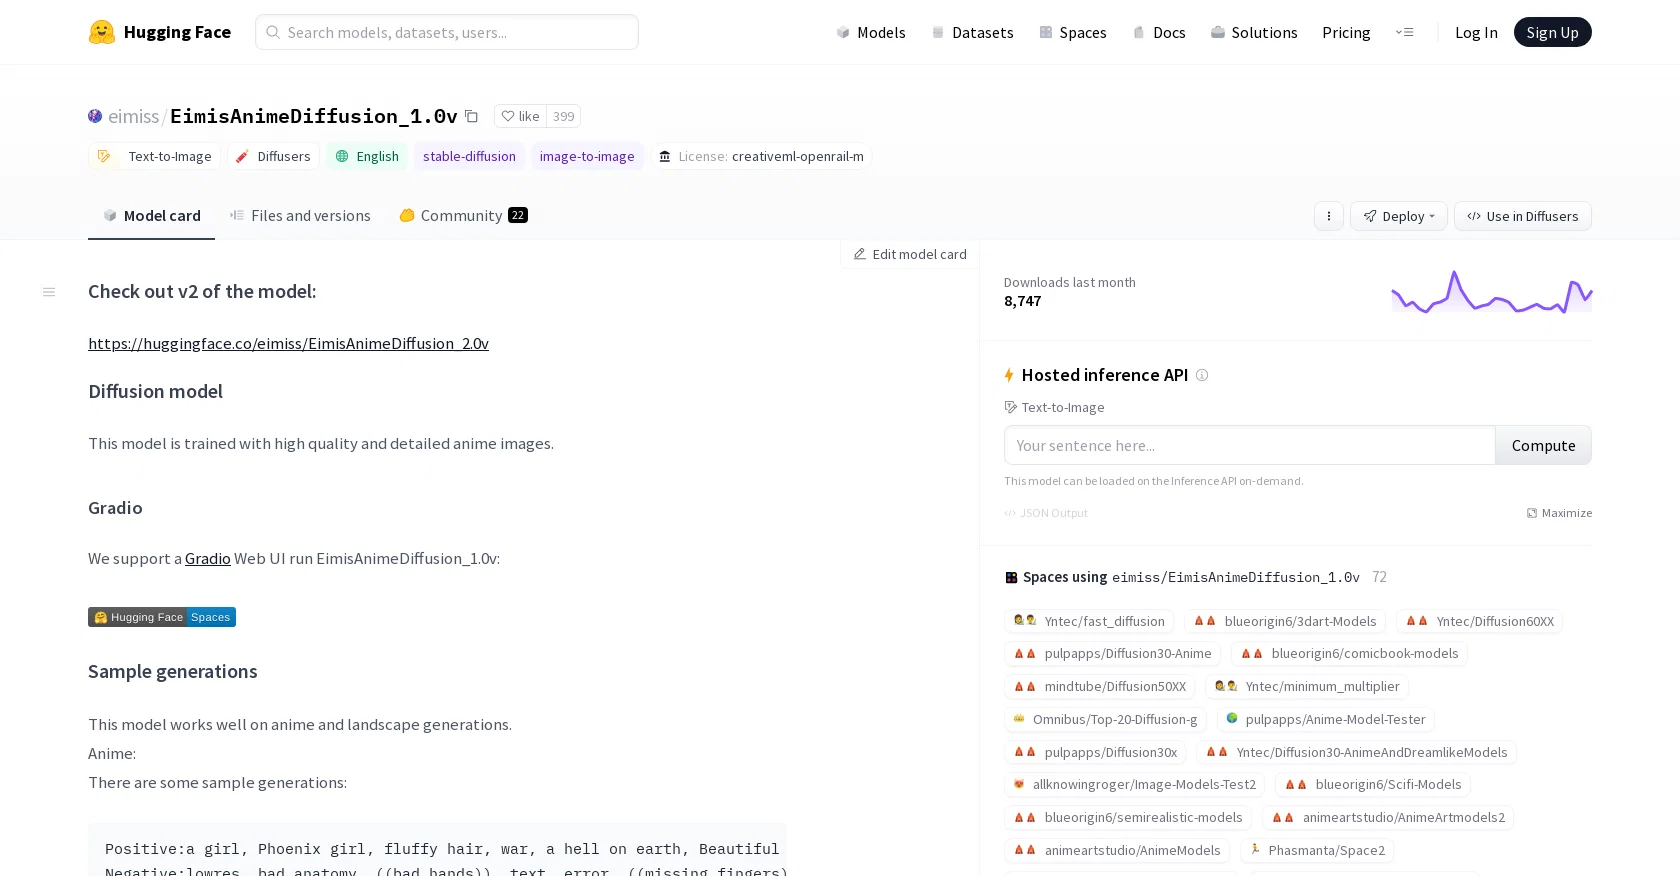Toggle the table of contents icon

click(x=49, y=292)
